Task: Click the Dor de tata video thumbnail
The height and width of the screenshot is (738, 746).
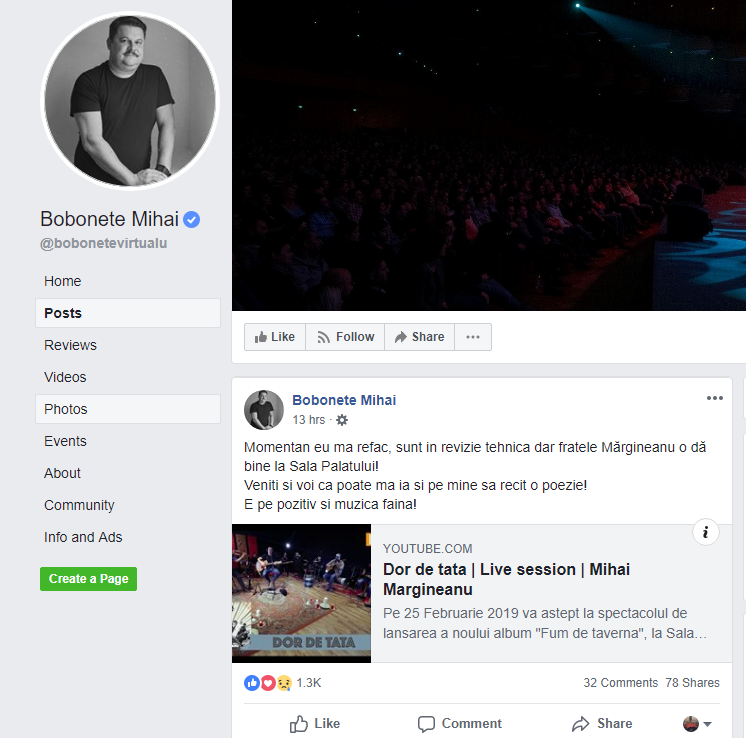Action: coord(301,593)
